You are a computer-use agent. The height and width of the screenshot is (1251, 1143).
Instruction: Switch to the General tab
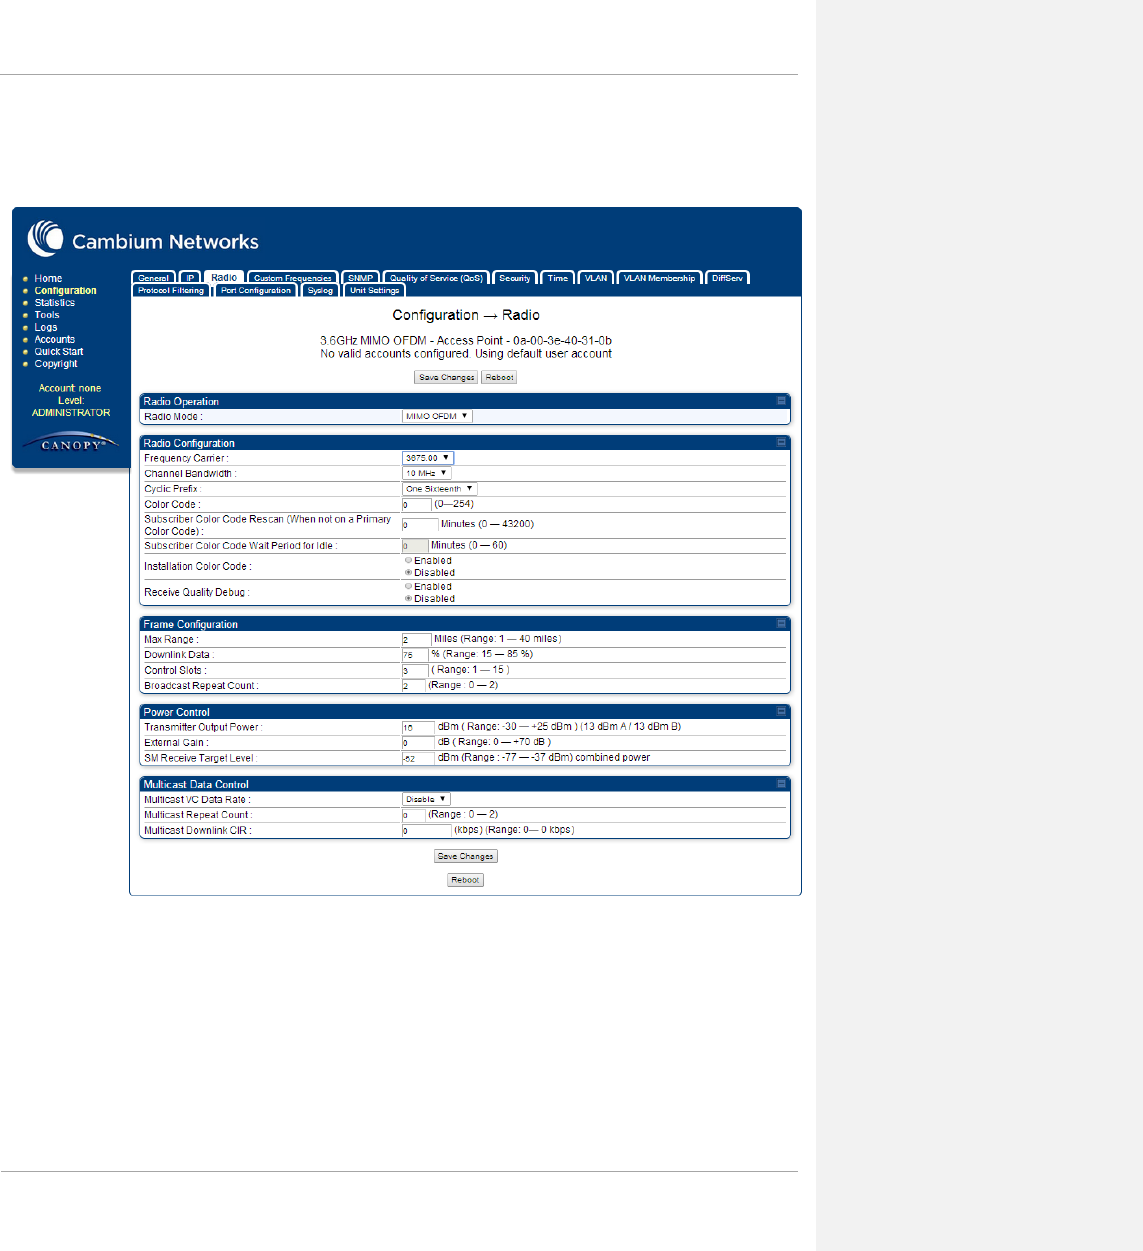(x=153, y=278)
